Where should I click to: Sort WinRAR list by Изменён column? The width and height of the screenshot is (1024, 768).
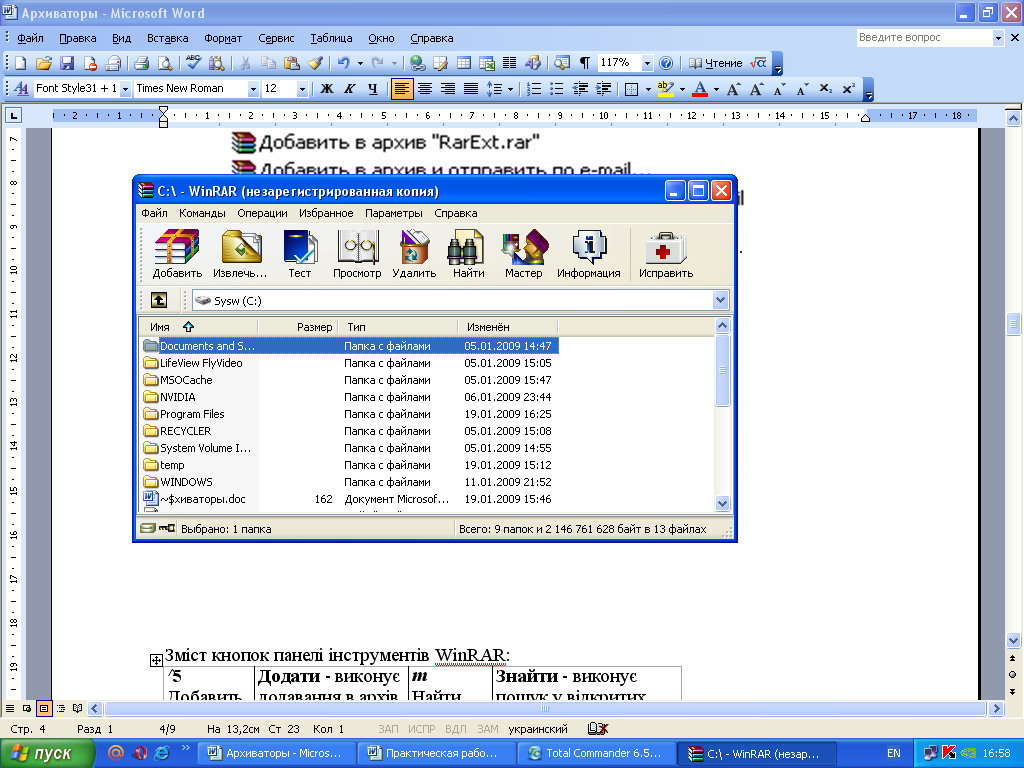coord(507,327)
